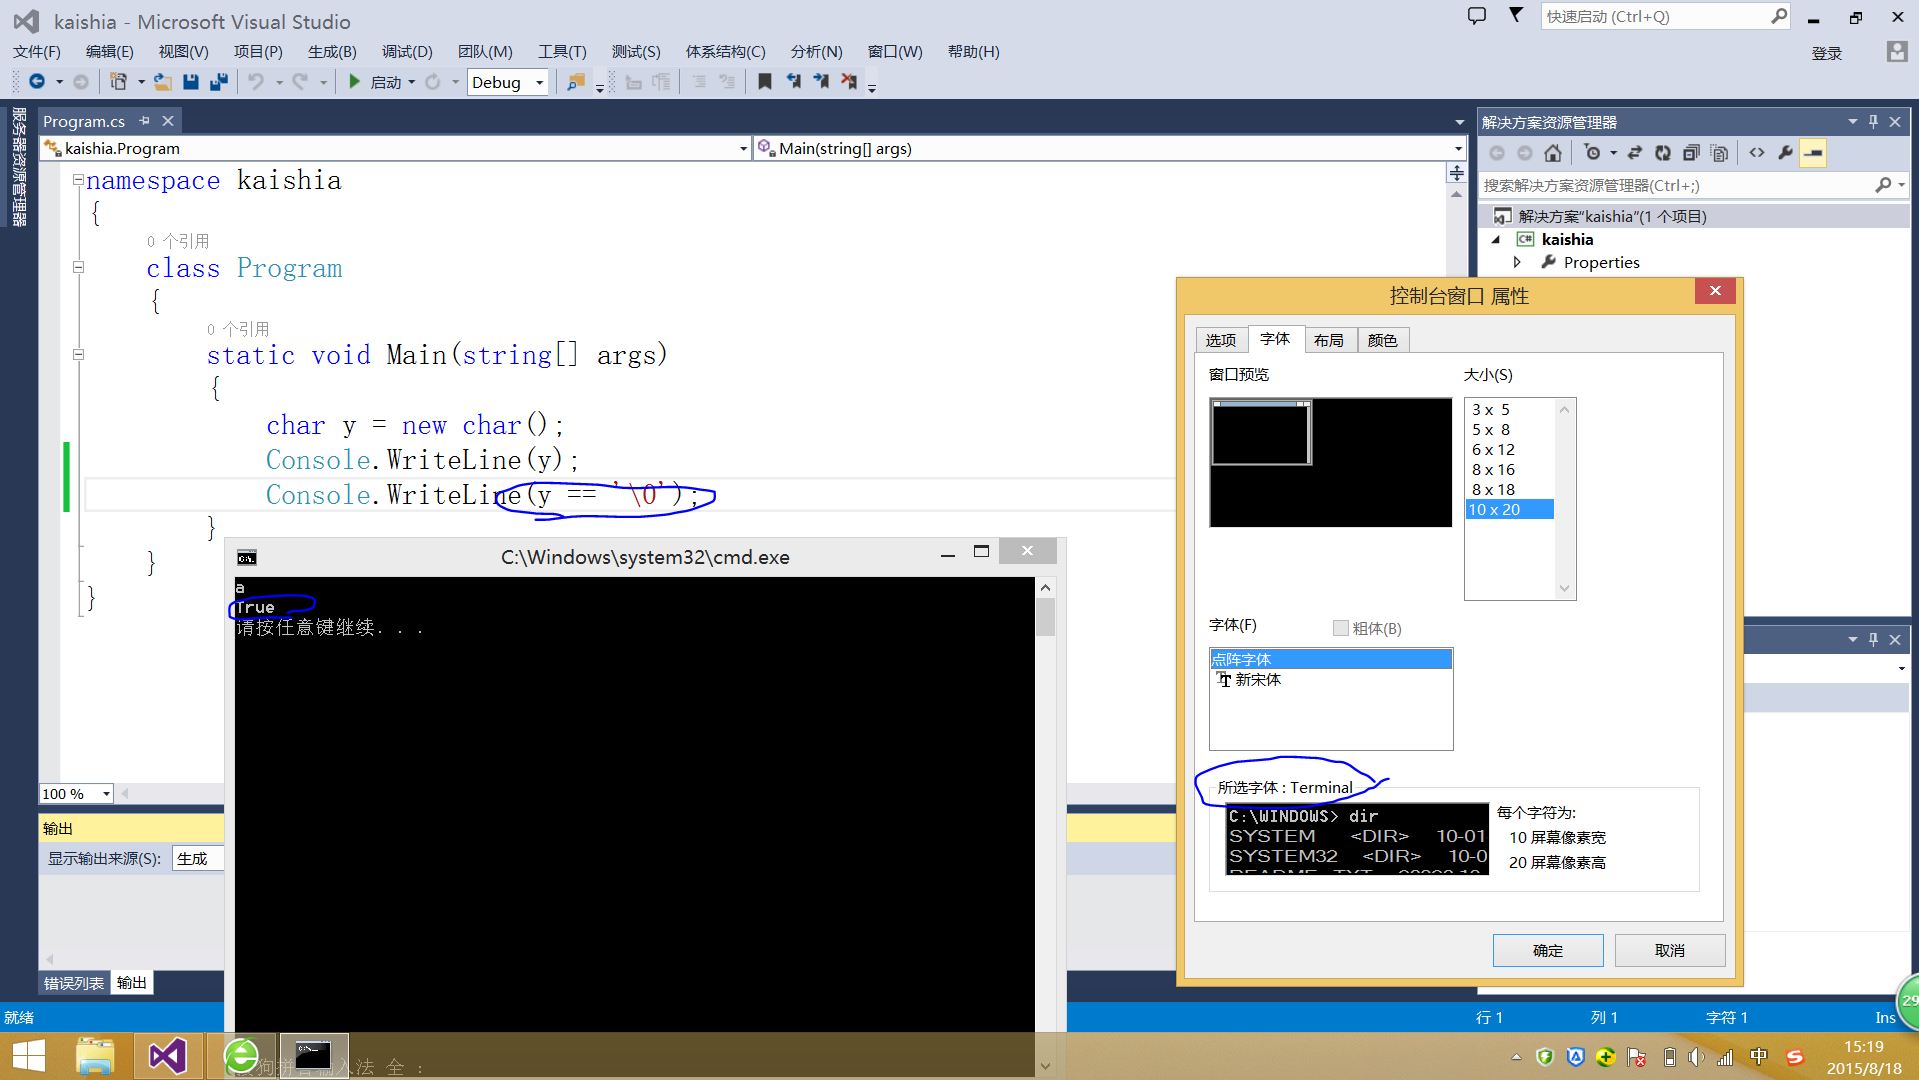Click the Clear Bookmarks icon with red X
1919x1080 pixels.
pos(849,82)
